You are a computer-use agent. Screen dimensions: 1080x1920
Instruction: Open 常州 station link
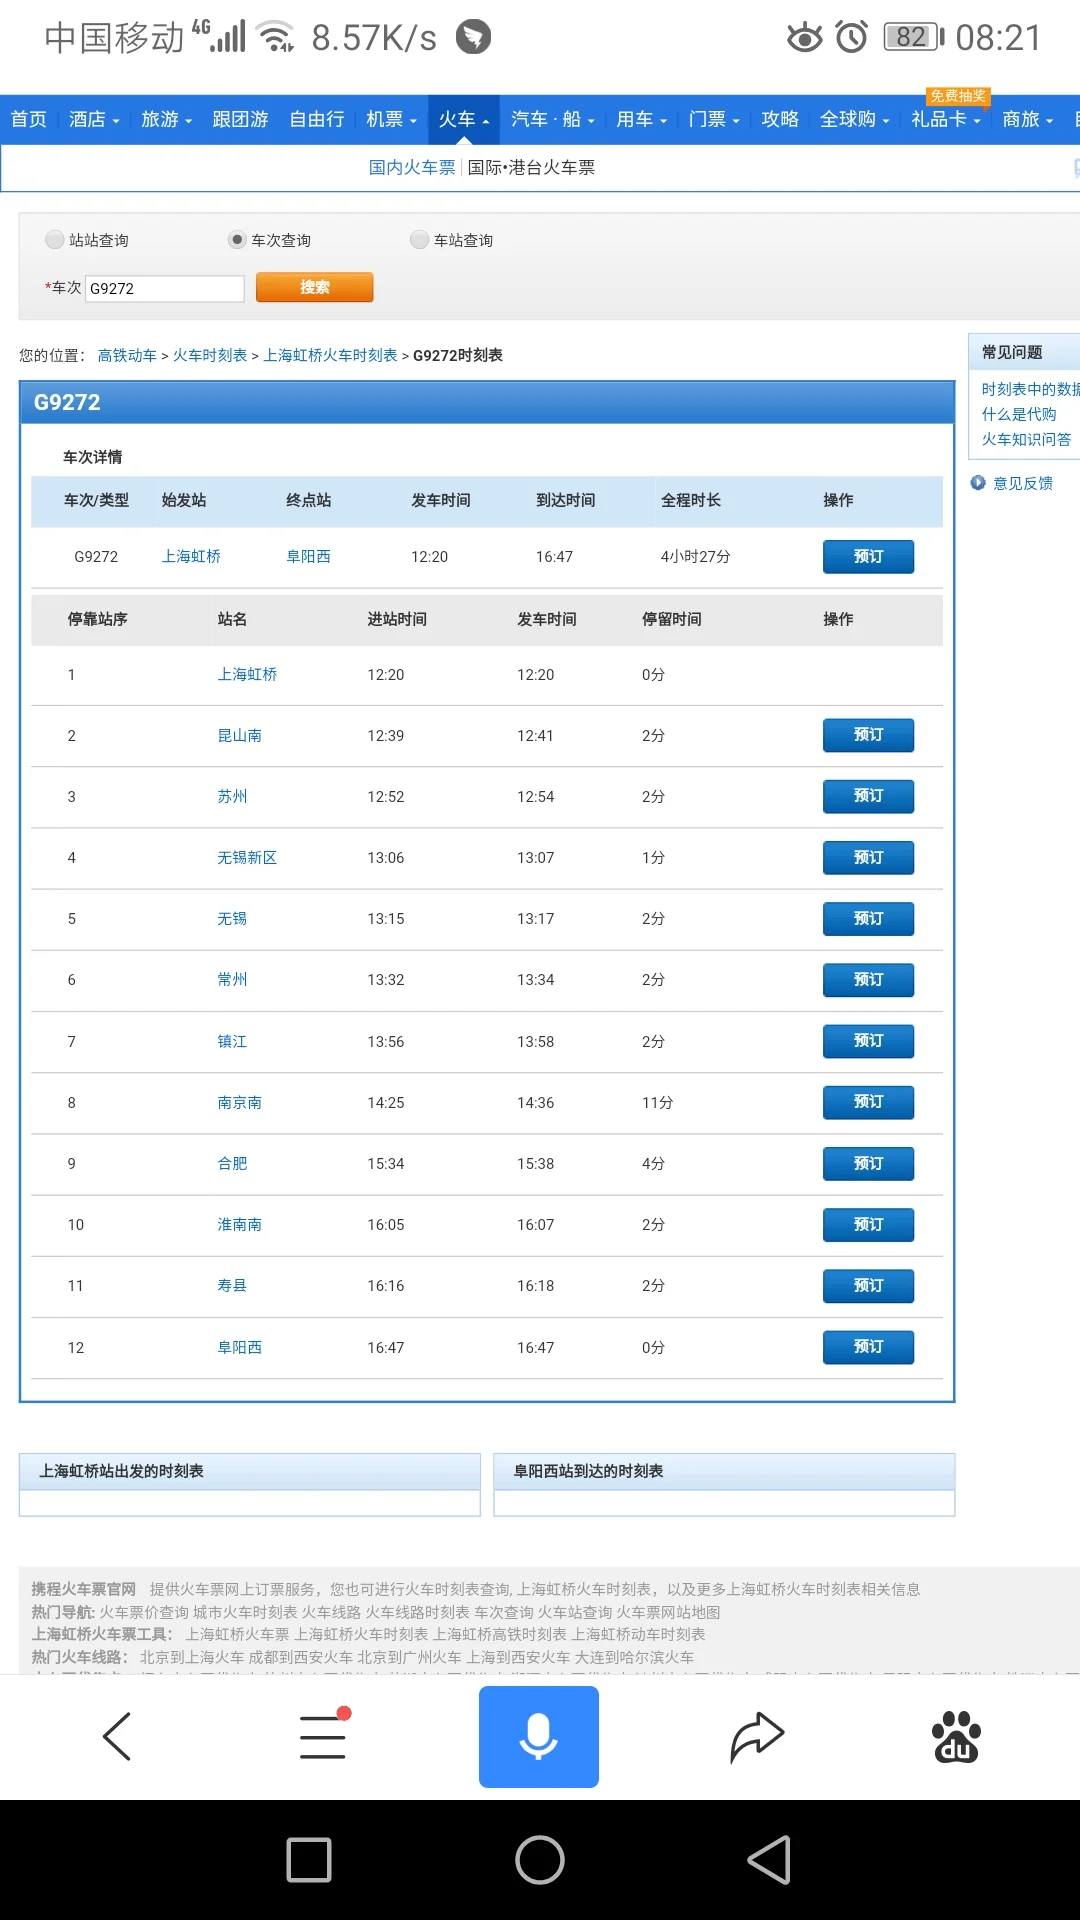(x=232, y=979)
